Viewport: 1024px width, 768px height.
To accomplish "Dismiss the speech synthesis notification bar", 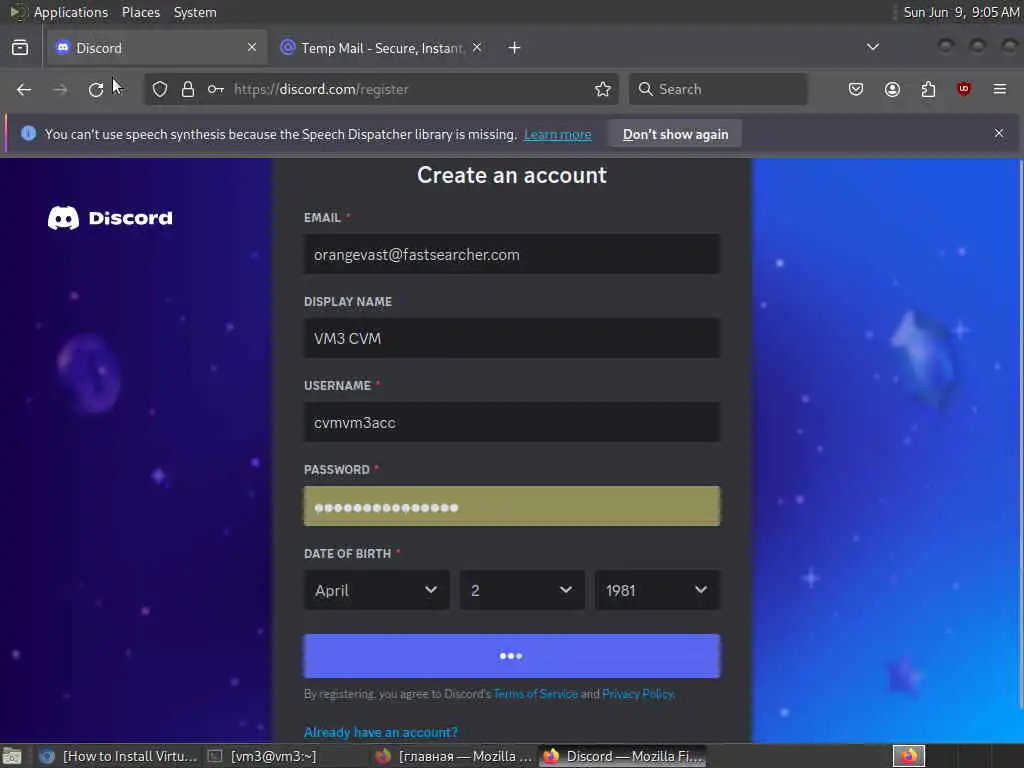I will (x=999, y=133).
